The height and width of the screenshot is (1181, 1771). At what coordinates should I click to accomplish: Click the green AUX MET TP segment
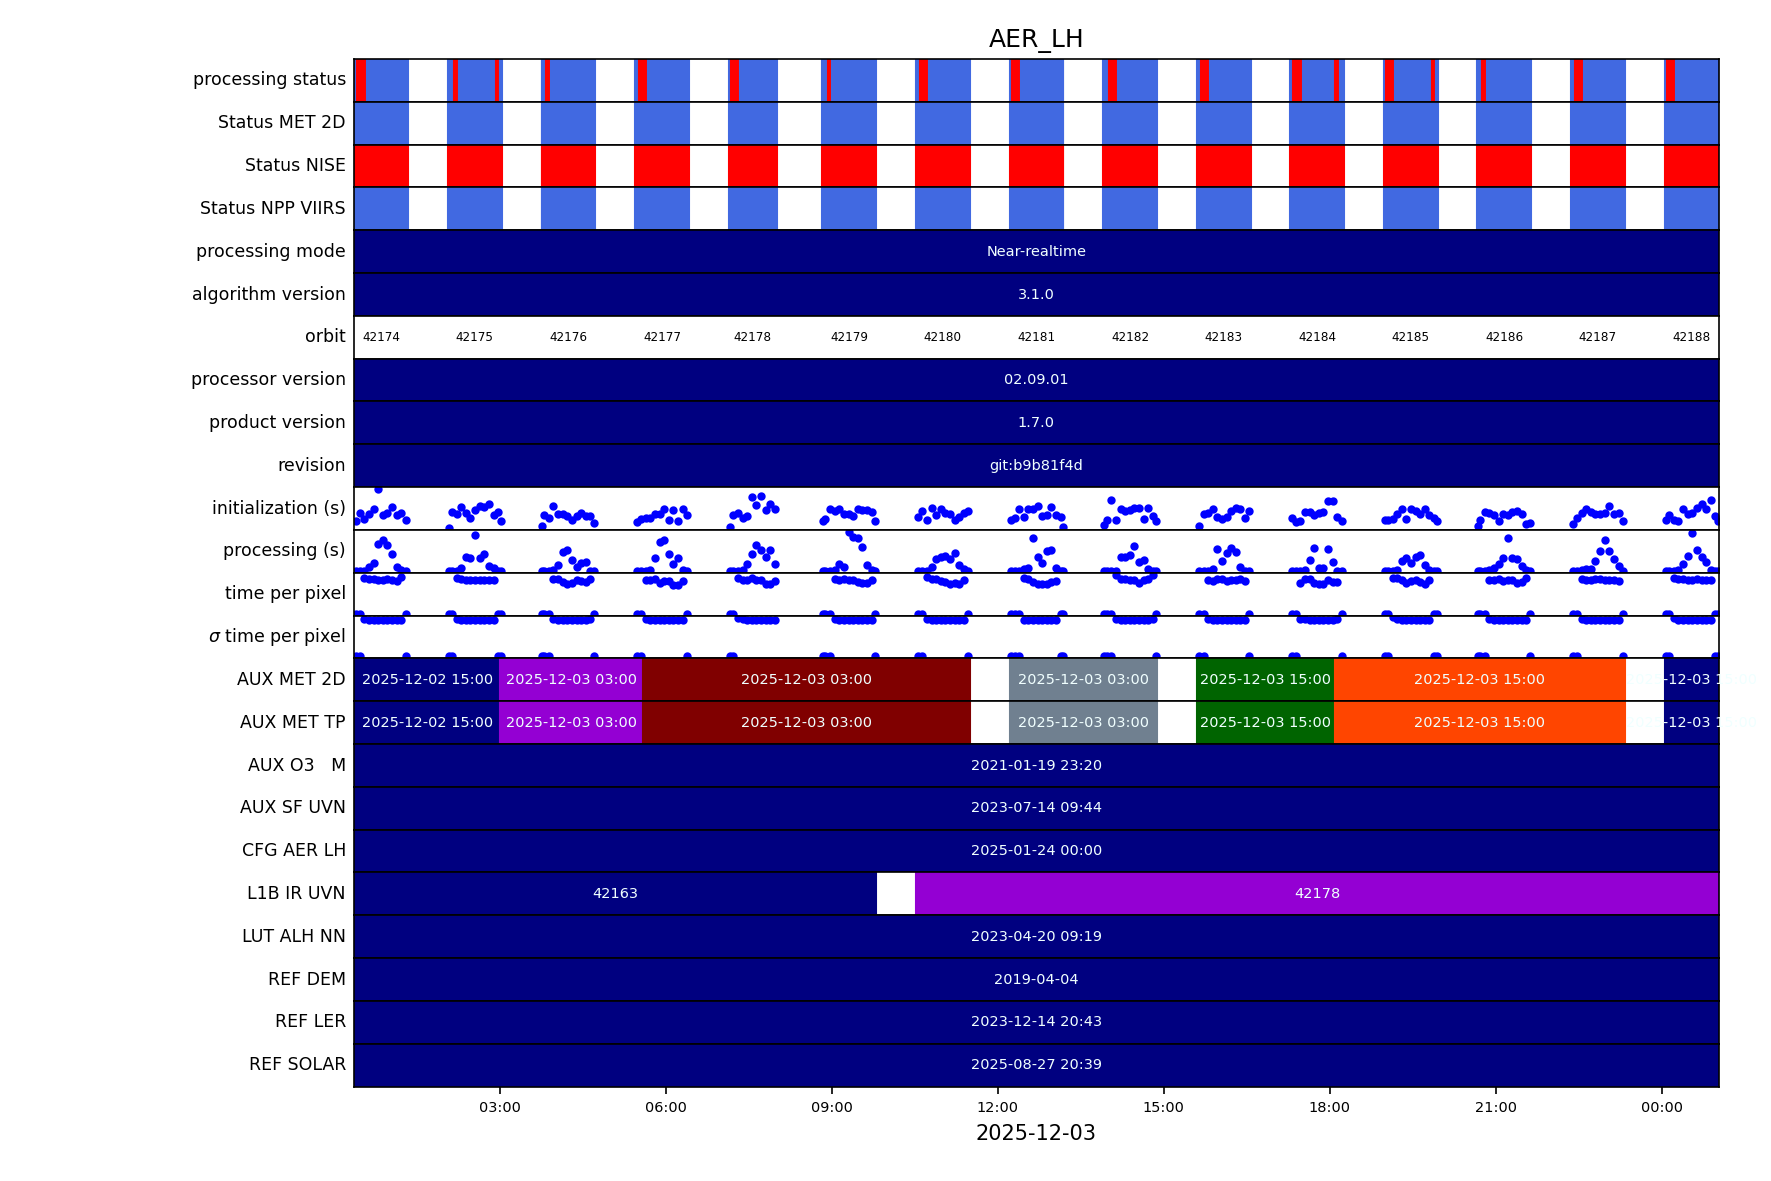(x=1264, y=722)
